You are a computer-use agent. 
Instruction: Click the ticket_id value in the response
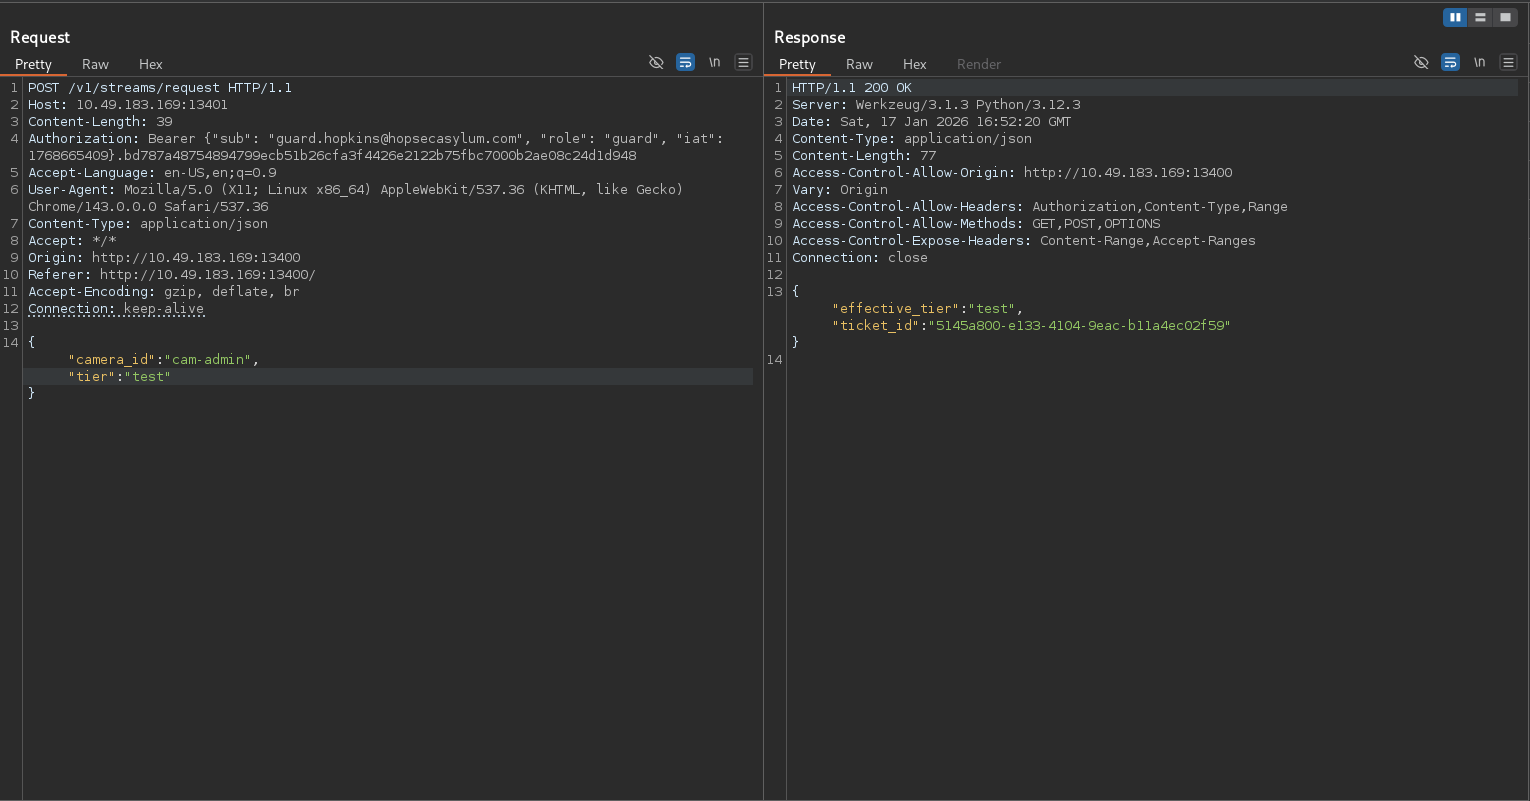pyautogui.click(x=1080, y=325)
